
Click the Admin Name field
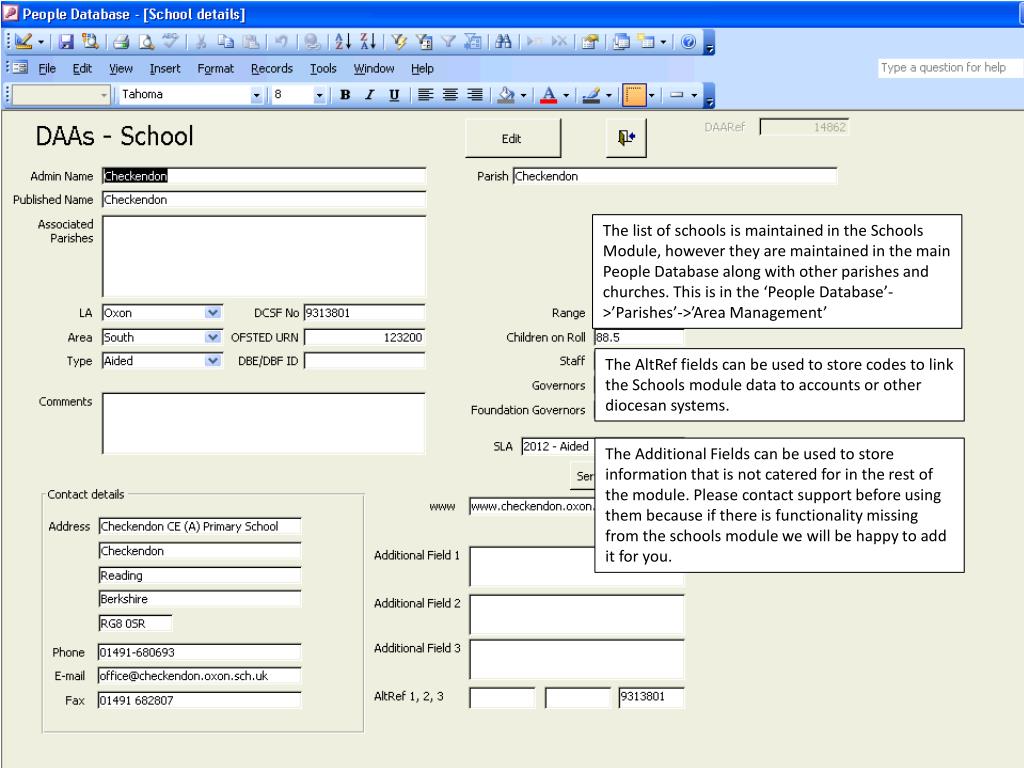(264, 176)
